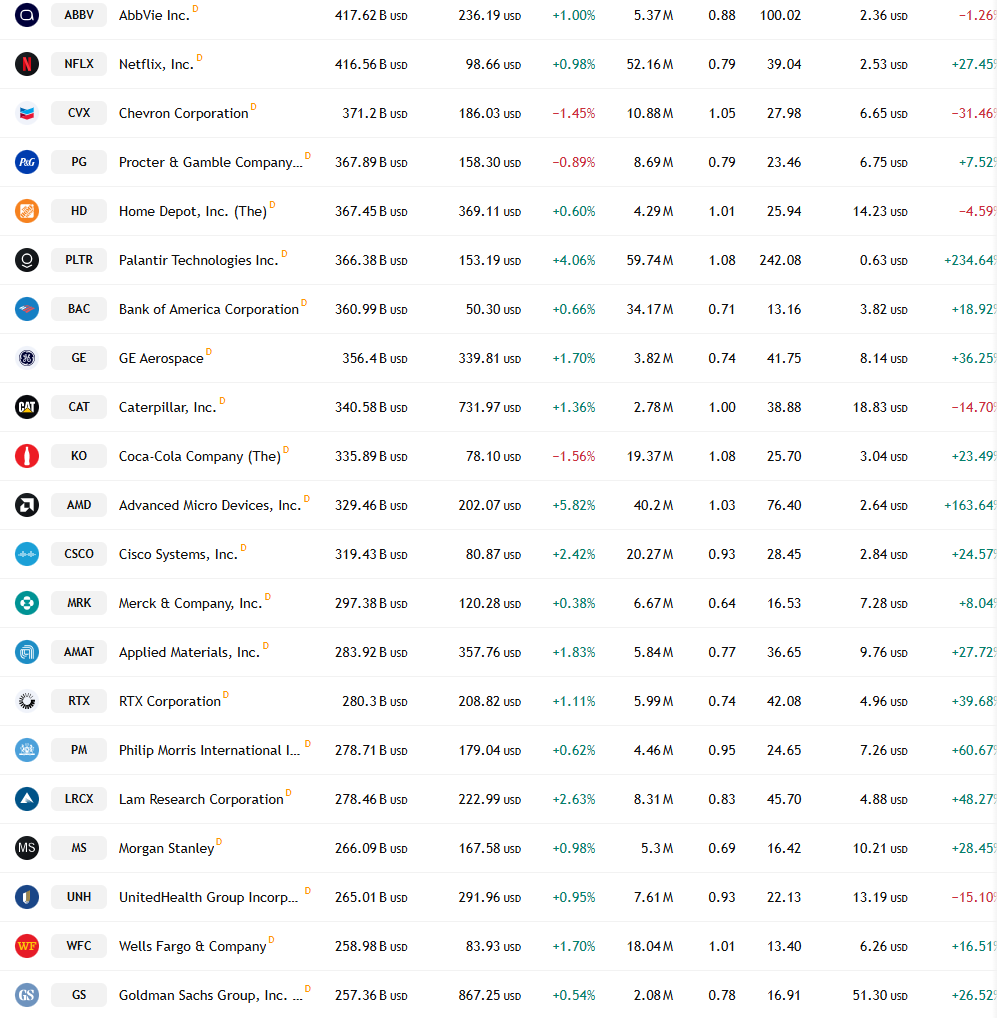Click the Chevron logo icon

[x=27, y=113]
